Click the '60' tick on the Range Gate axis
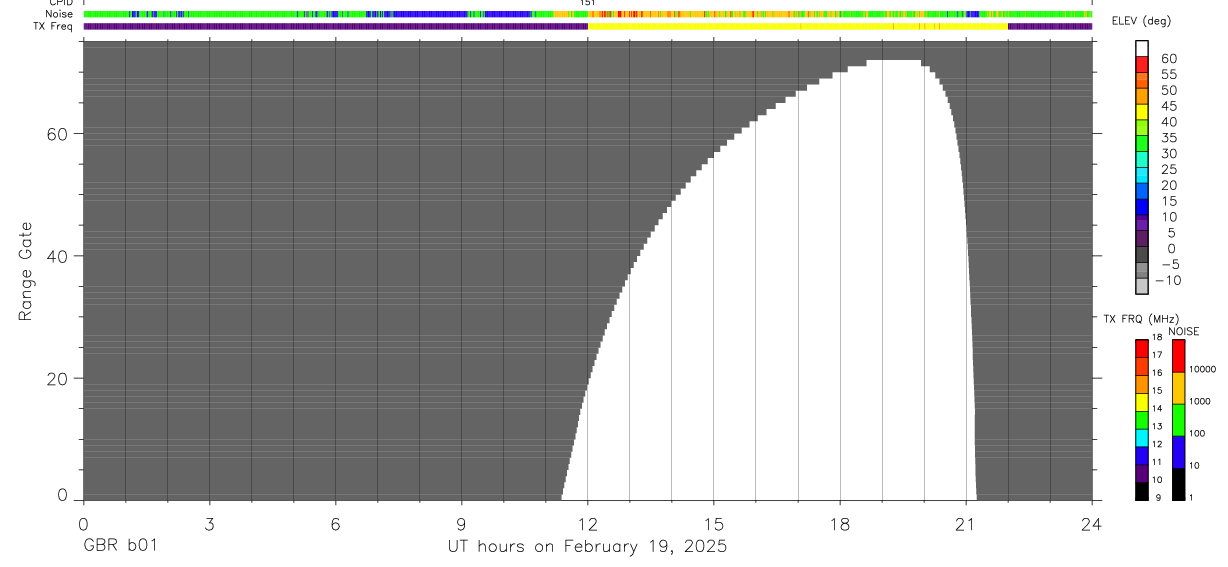The image size is (1228, 567). pos(57,133)
